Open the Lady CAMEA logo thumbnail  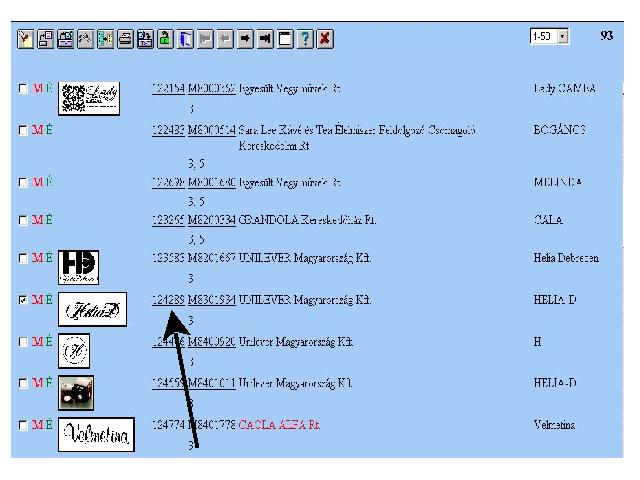89,98
